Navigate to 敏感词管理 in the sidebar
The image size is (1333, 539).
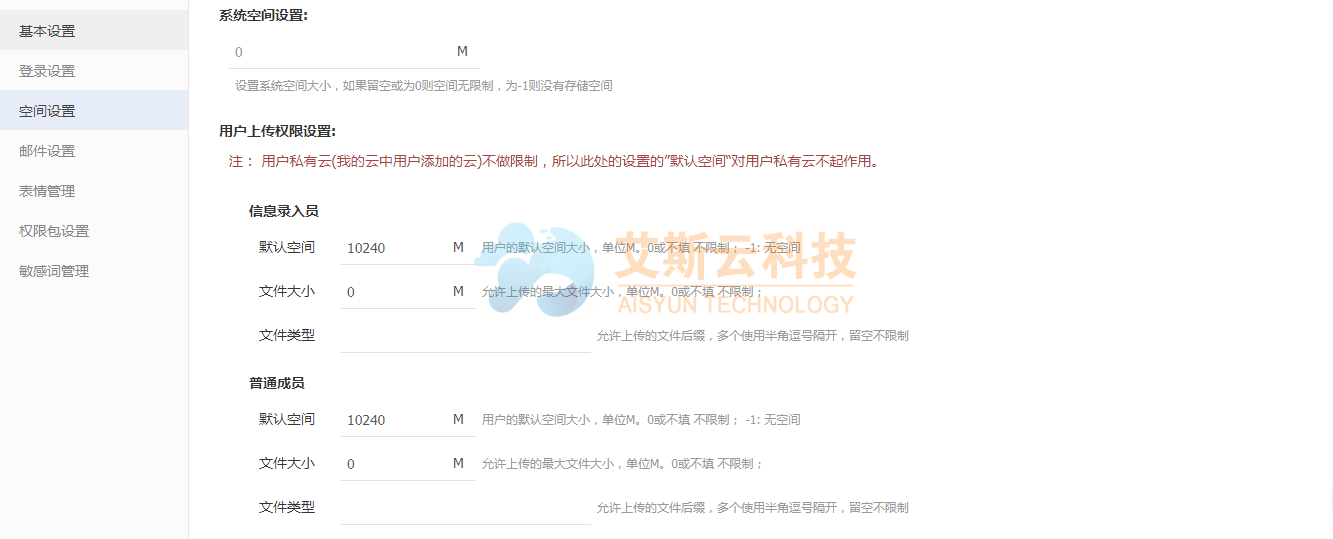point(54,271)
